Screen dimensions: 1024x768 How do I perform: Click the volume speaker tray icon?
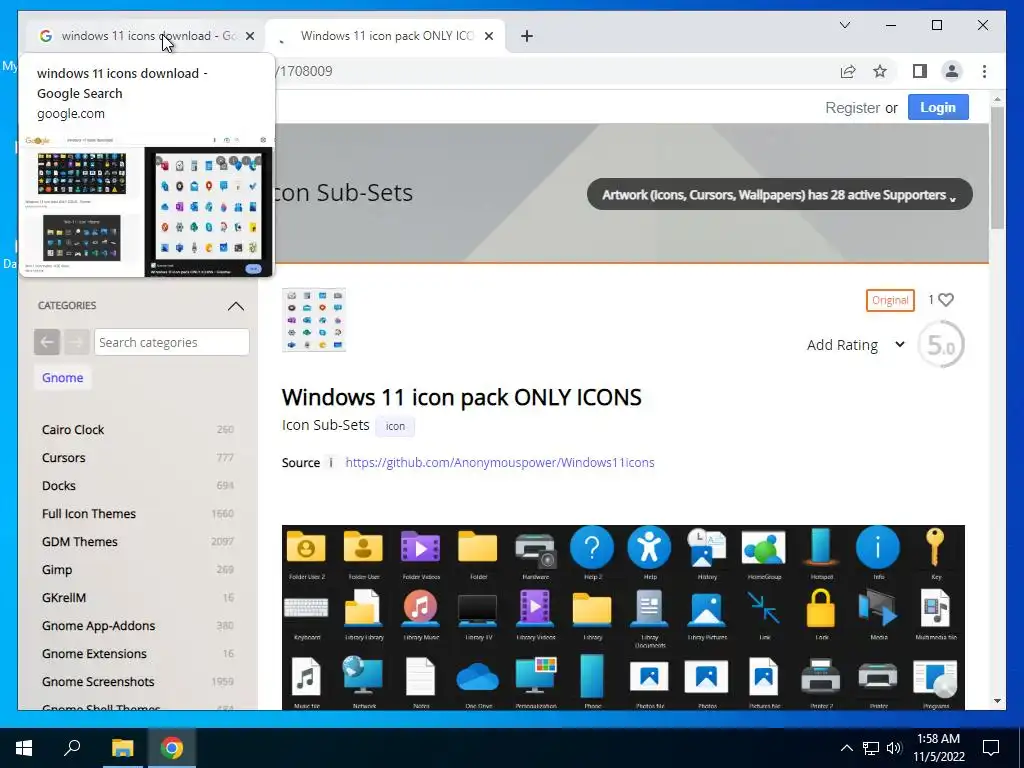click(894, 748)
